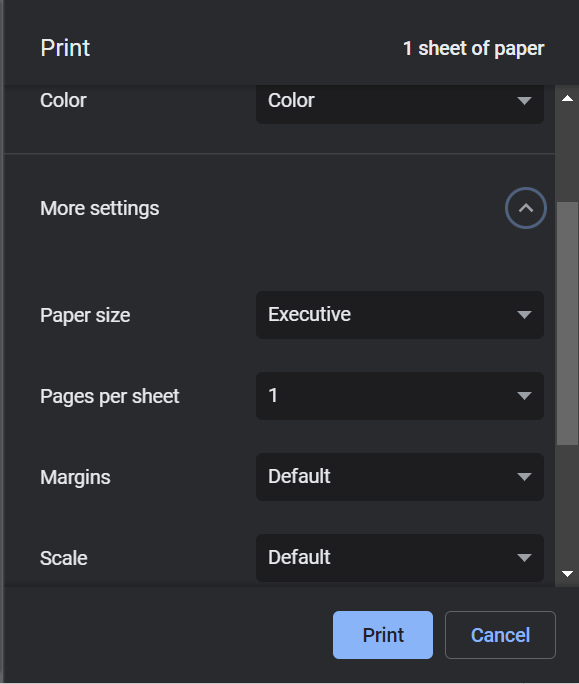Click the Scale dropdown's triangle arrow
The image size is (579, 684).
pos(524,558)
